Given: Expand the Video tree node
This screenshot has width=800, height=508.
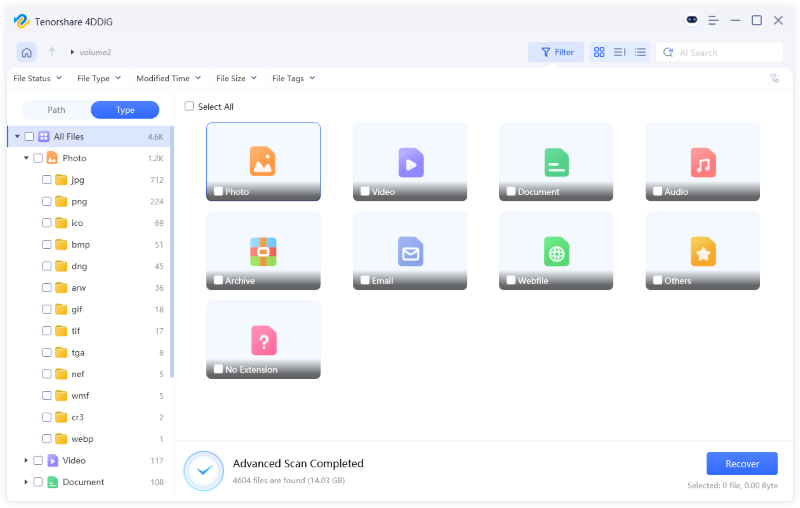Looking at the screenshot, I should click(x=26, y=460).
